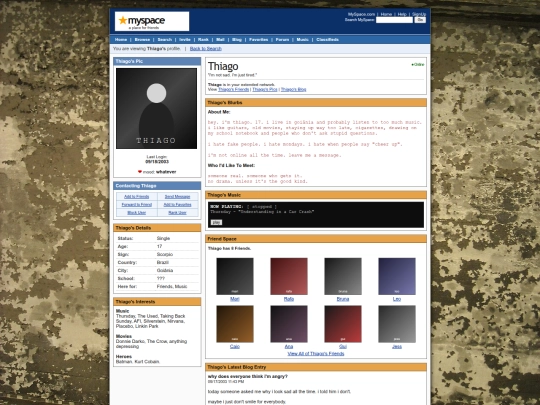
Task: Open Forum in the navigation bar
Action: point(282,40)
